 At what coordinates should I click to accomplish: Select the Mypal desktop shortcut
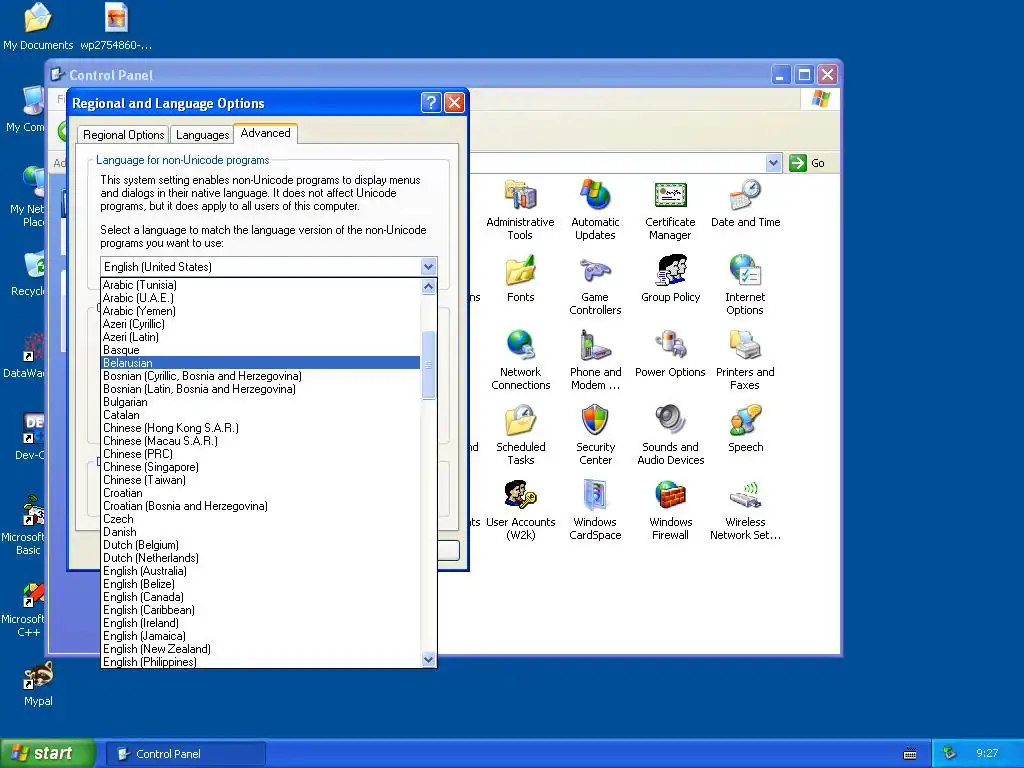(38, 683)
